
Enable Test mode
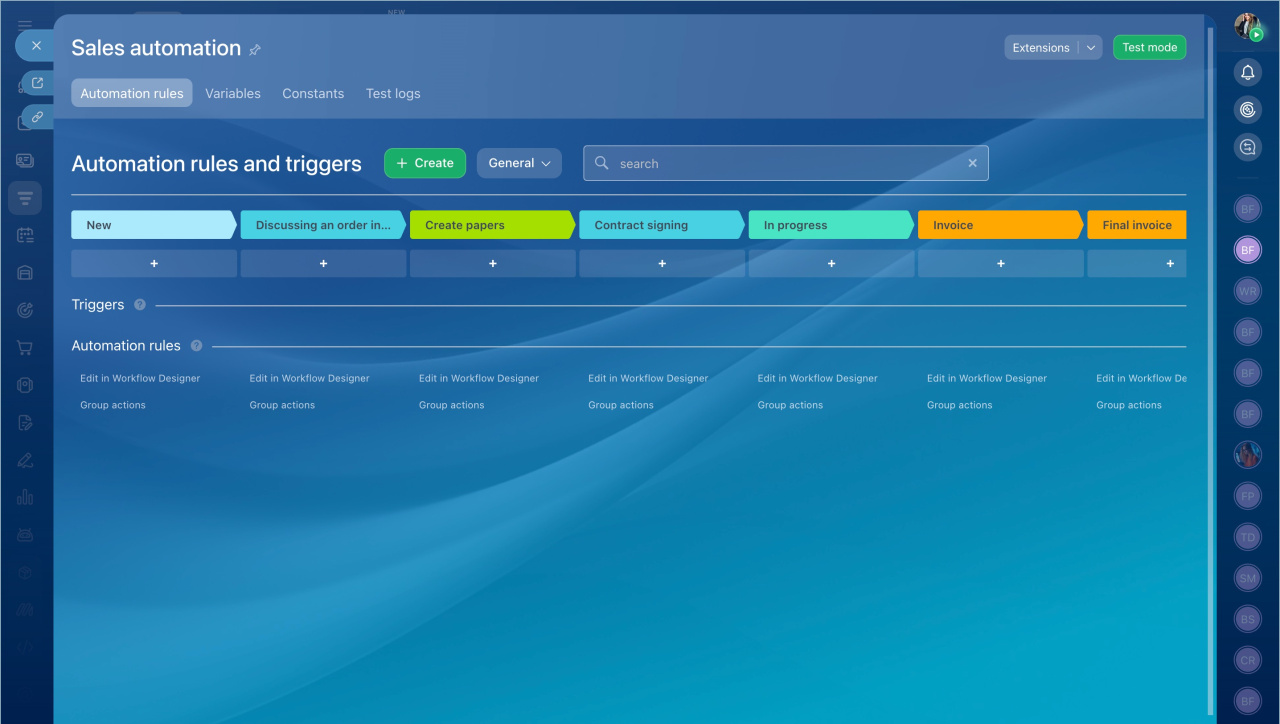[x=1149, y=48]
